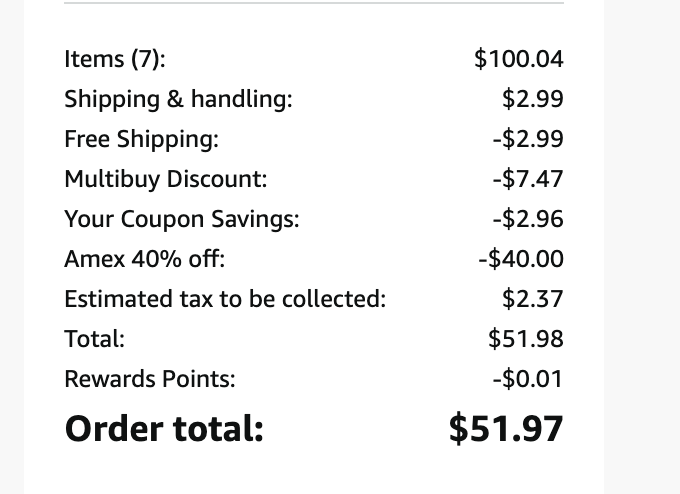680x494 pixels.
Task: Click the -$2.96 coupon savings amount
Action: pos(528,219)
